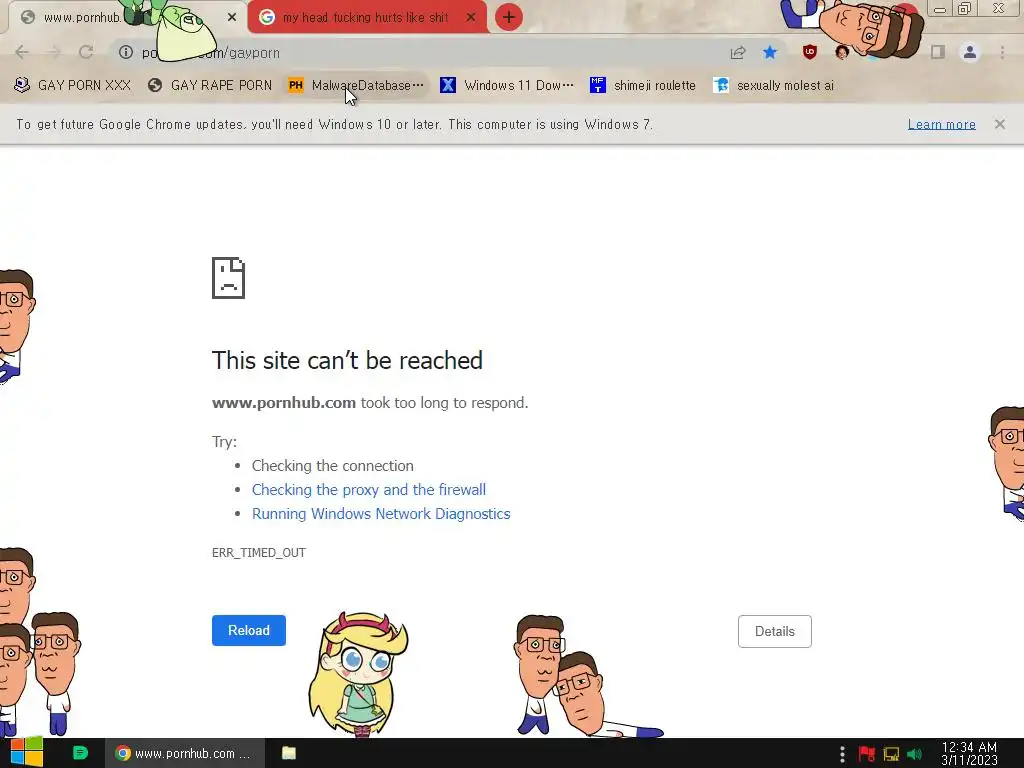Open the share page icon in address bar
The image size is (1024, 768).
738,52
